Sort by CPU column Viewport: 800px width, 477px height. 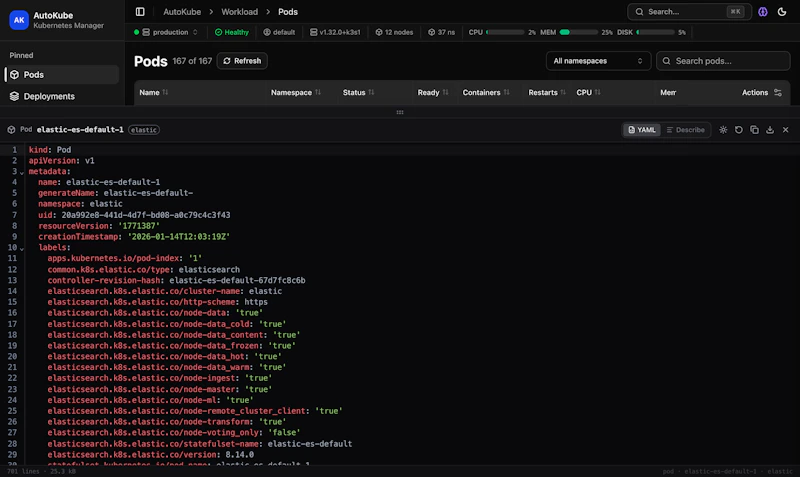(588, 92)
